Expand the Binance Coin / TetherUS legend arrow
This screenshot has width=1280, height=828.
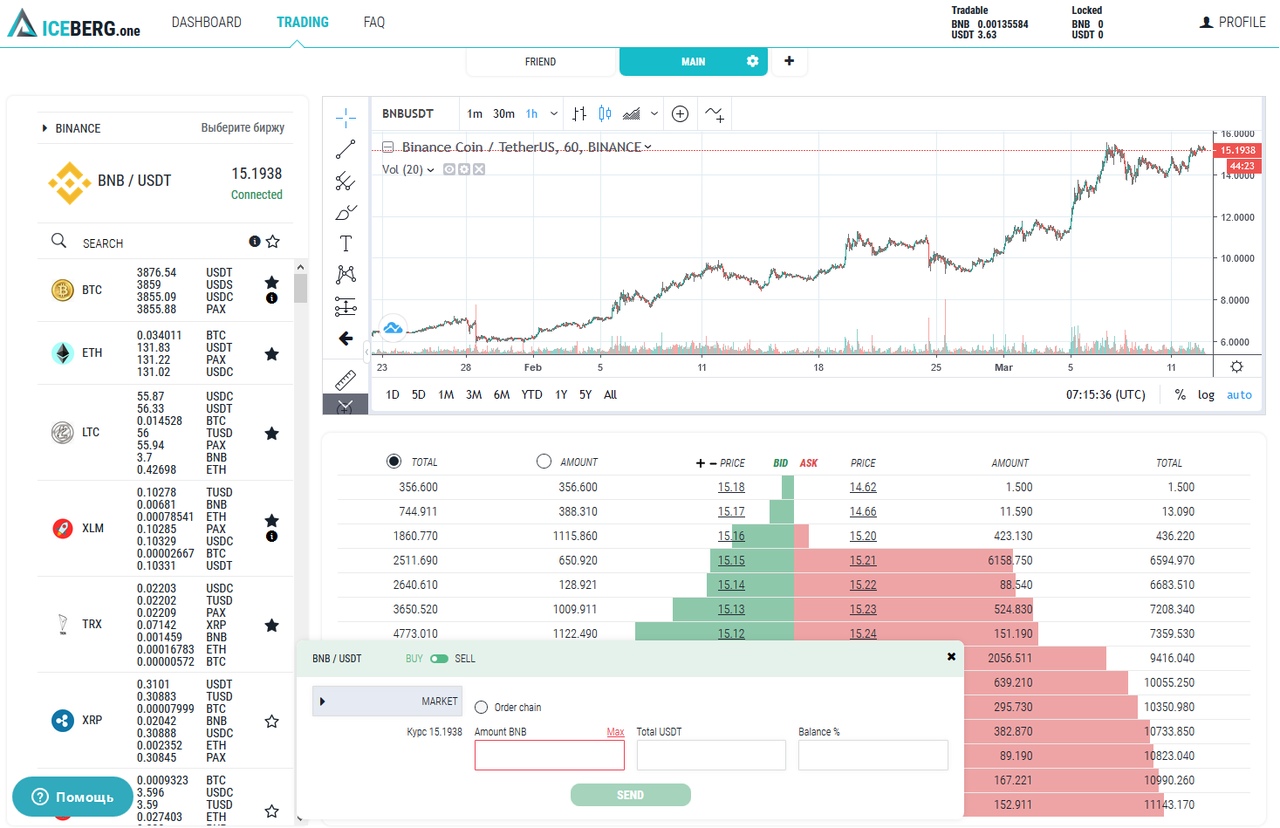(648, 147)
